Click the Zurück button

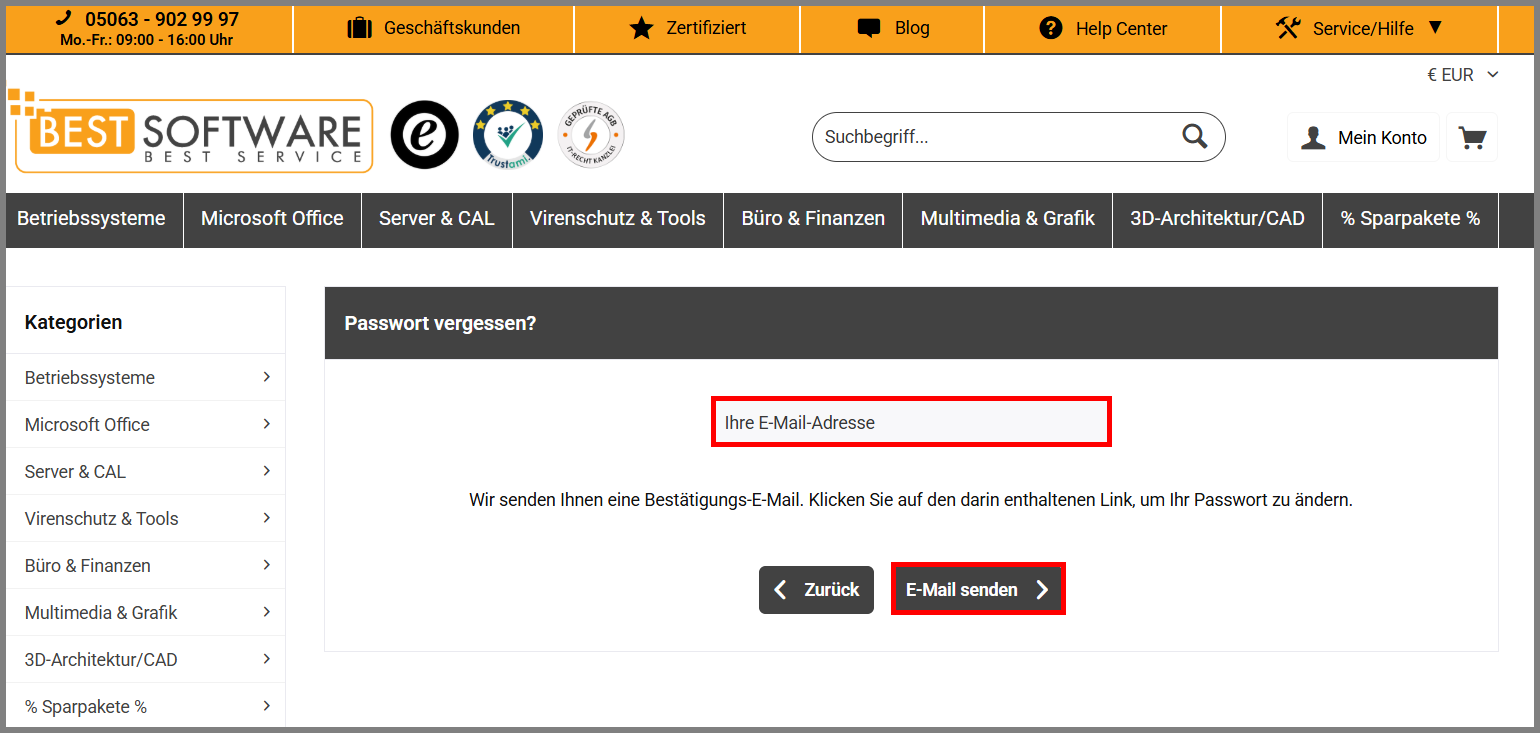(816, 590)
